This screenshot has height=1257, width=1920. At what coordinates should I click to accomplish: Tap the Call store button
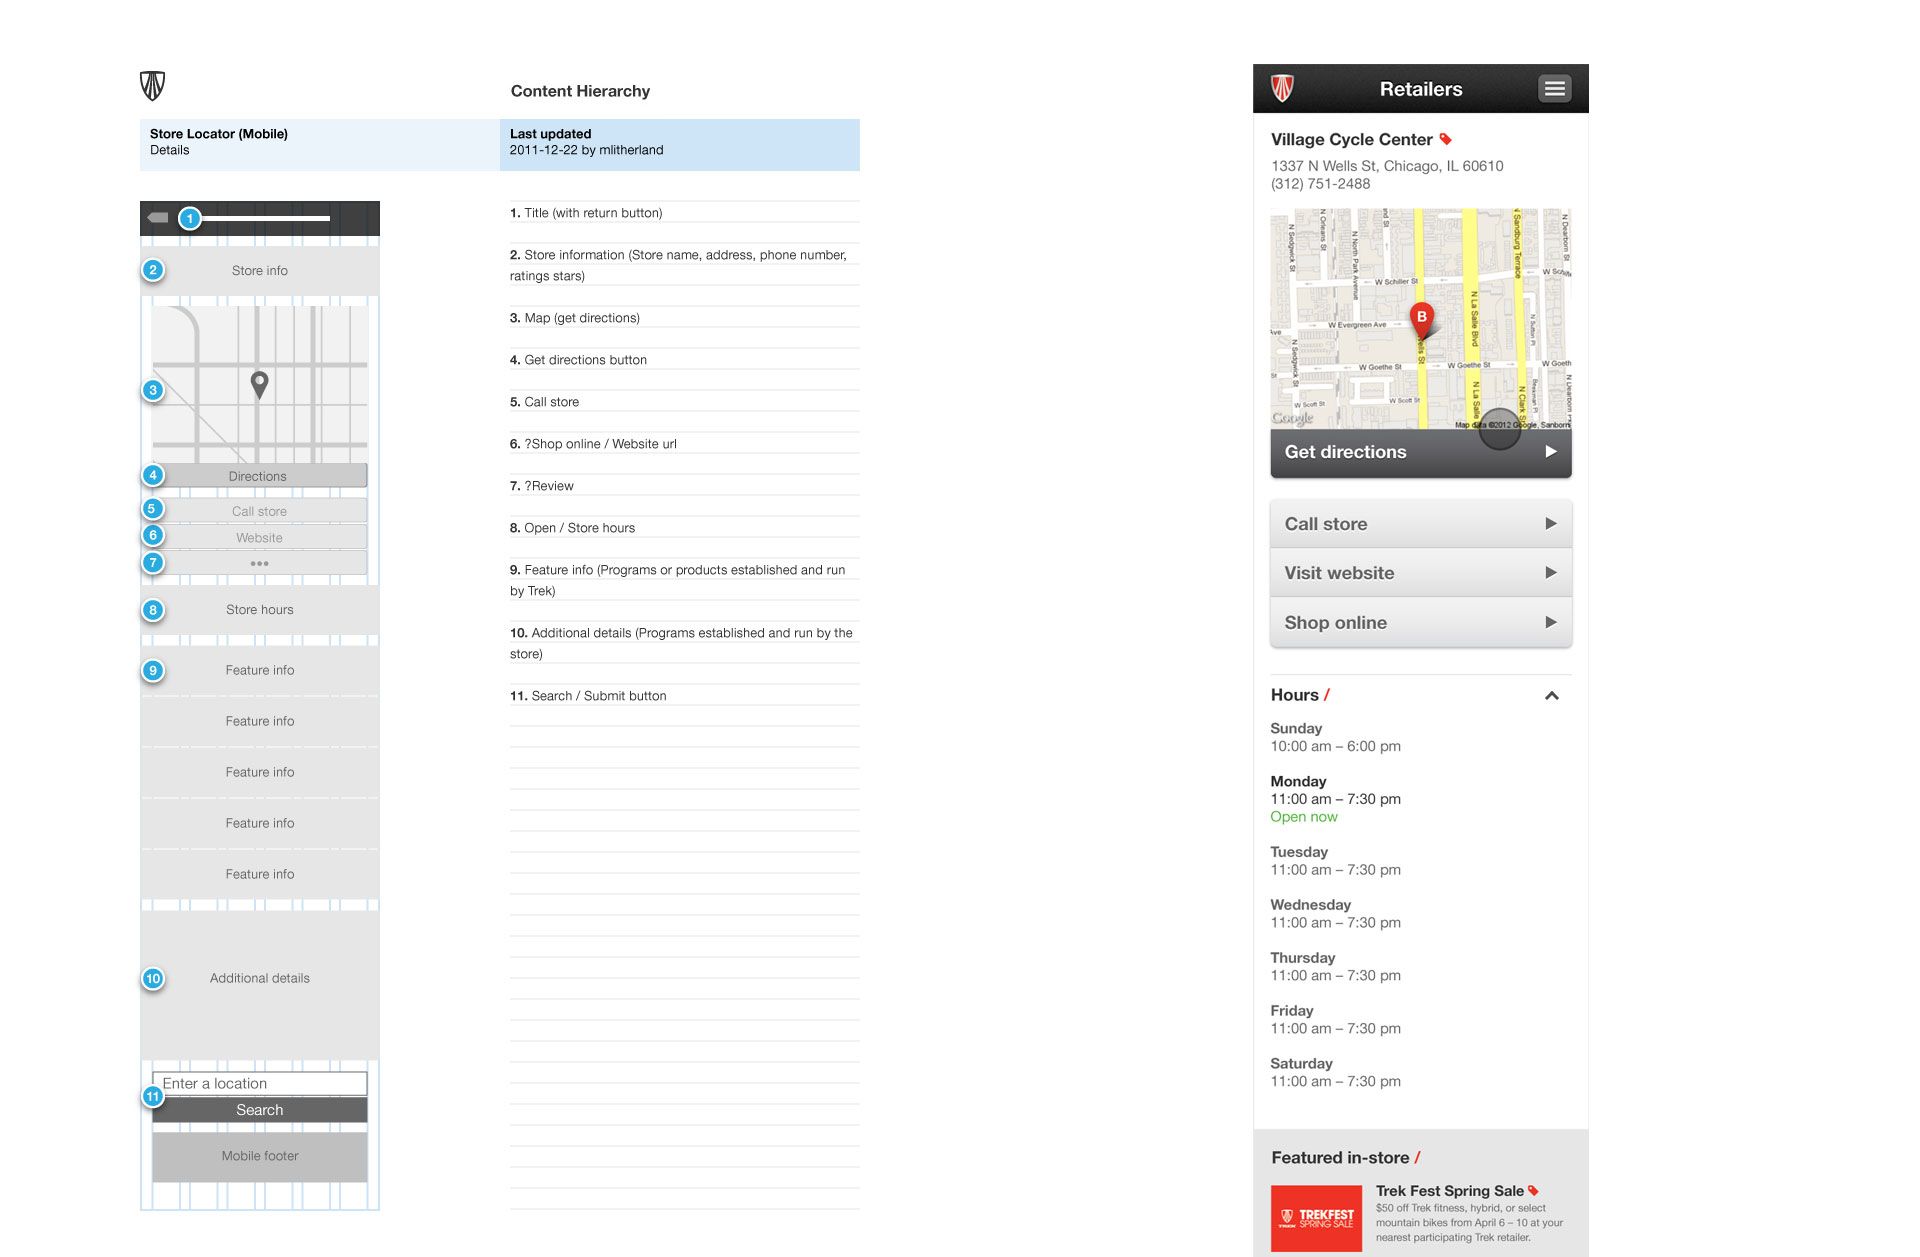(1421, 524)
